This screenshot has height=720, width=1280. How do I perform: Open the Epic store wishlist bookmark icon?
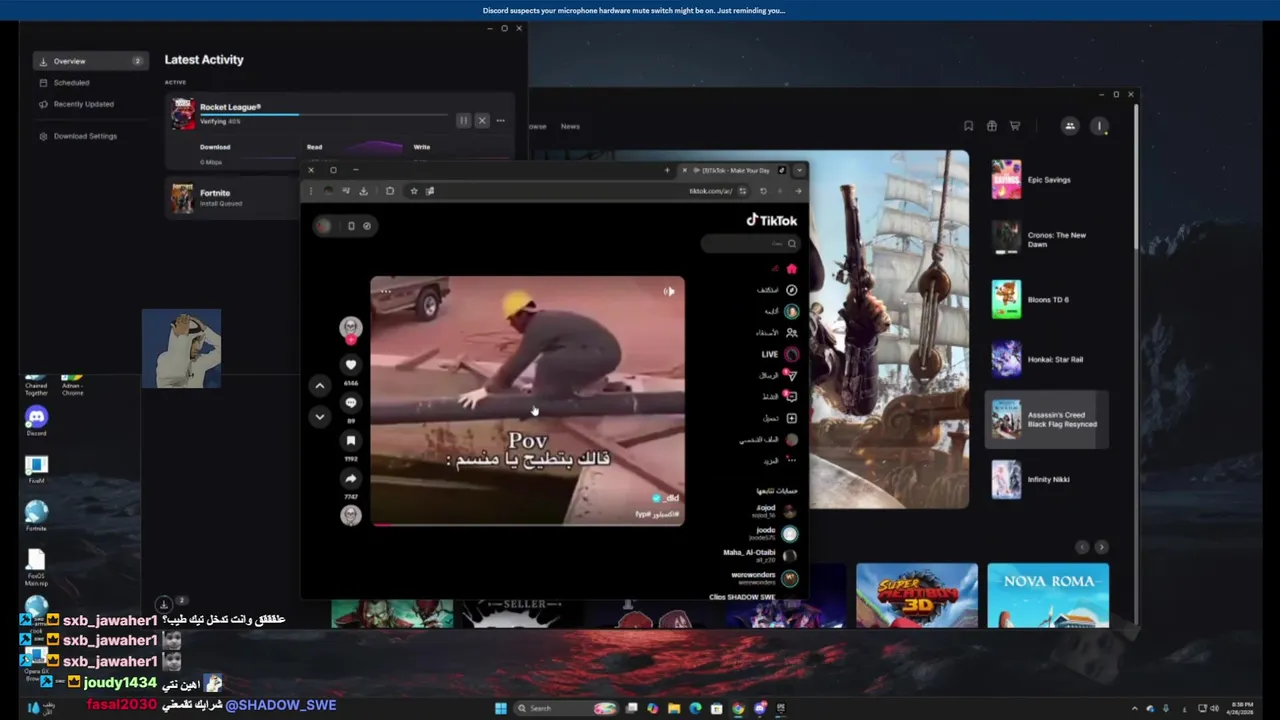[968, 126]
